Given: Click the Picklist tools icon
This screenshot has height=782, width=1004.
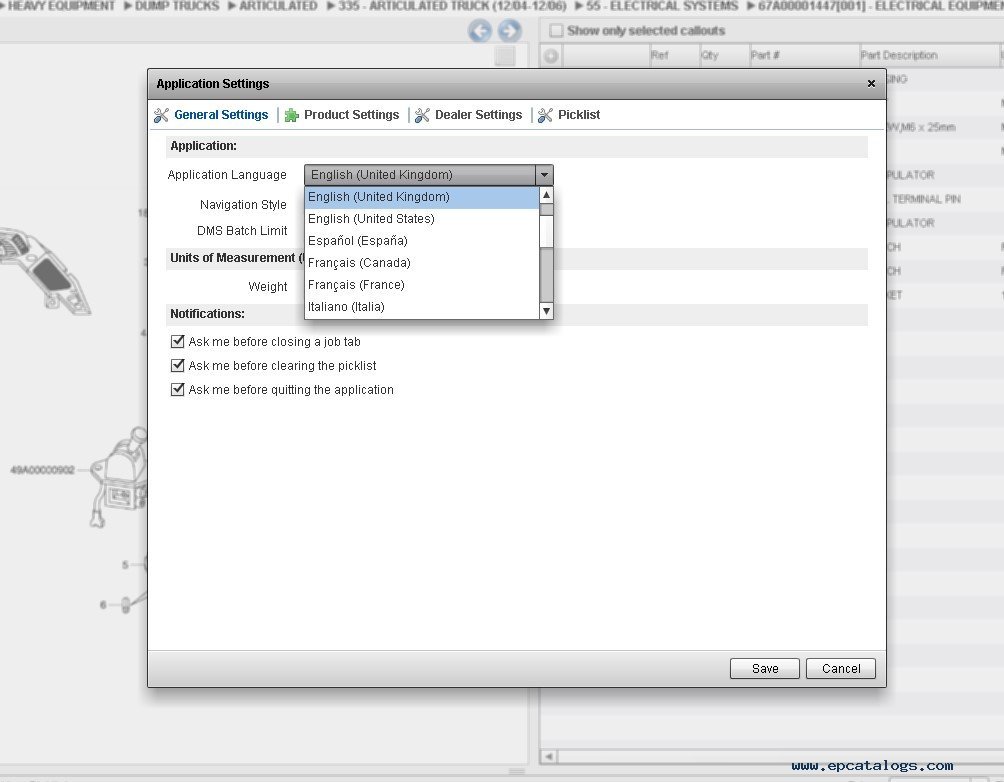Looking at the screenshot, I should (x=545, y=115).
